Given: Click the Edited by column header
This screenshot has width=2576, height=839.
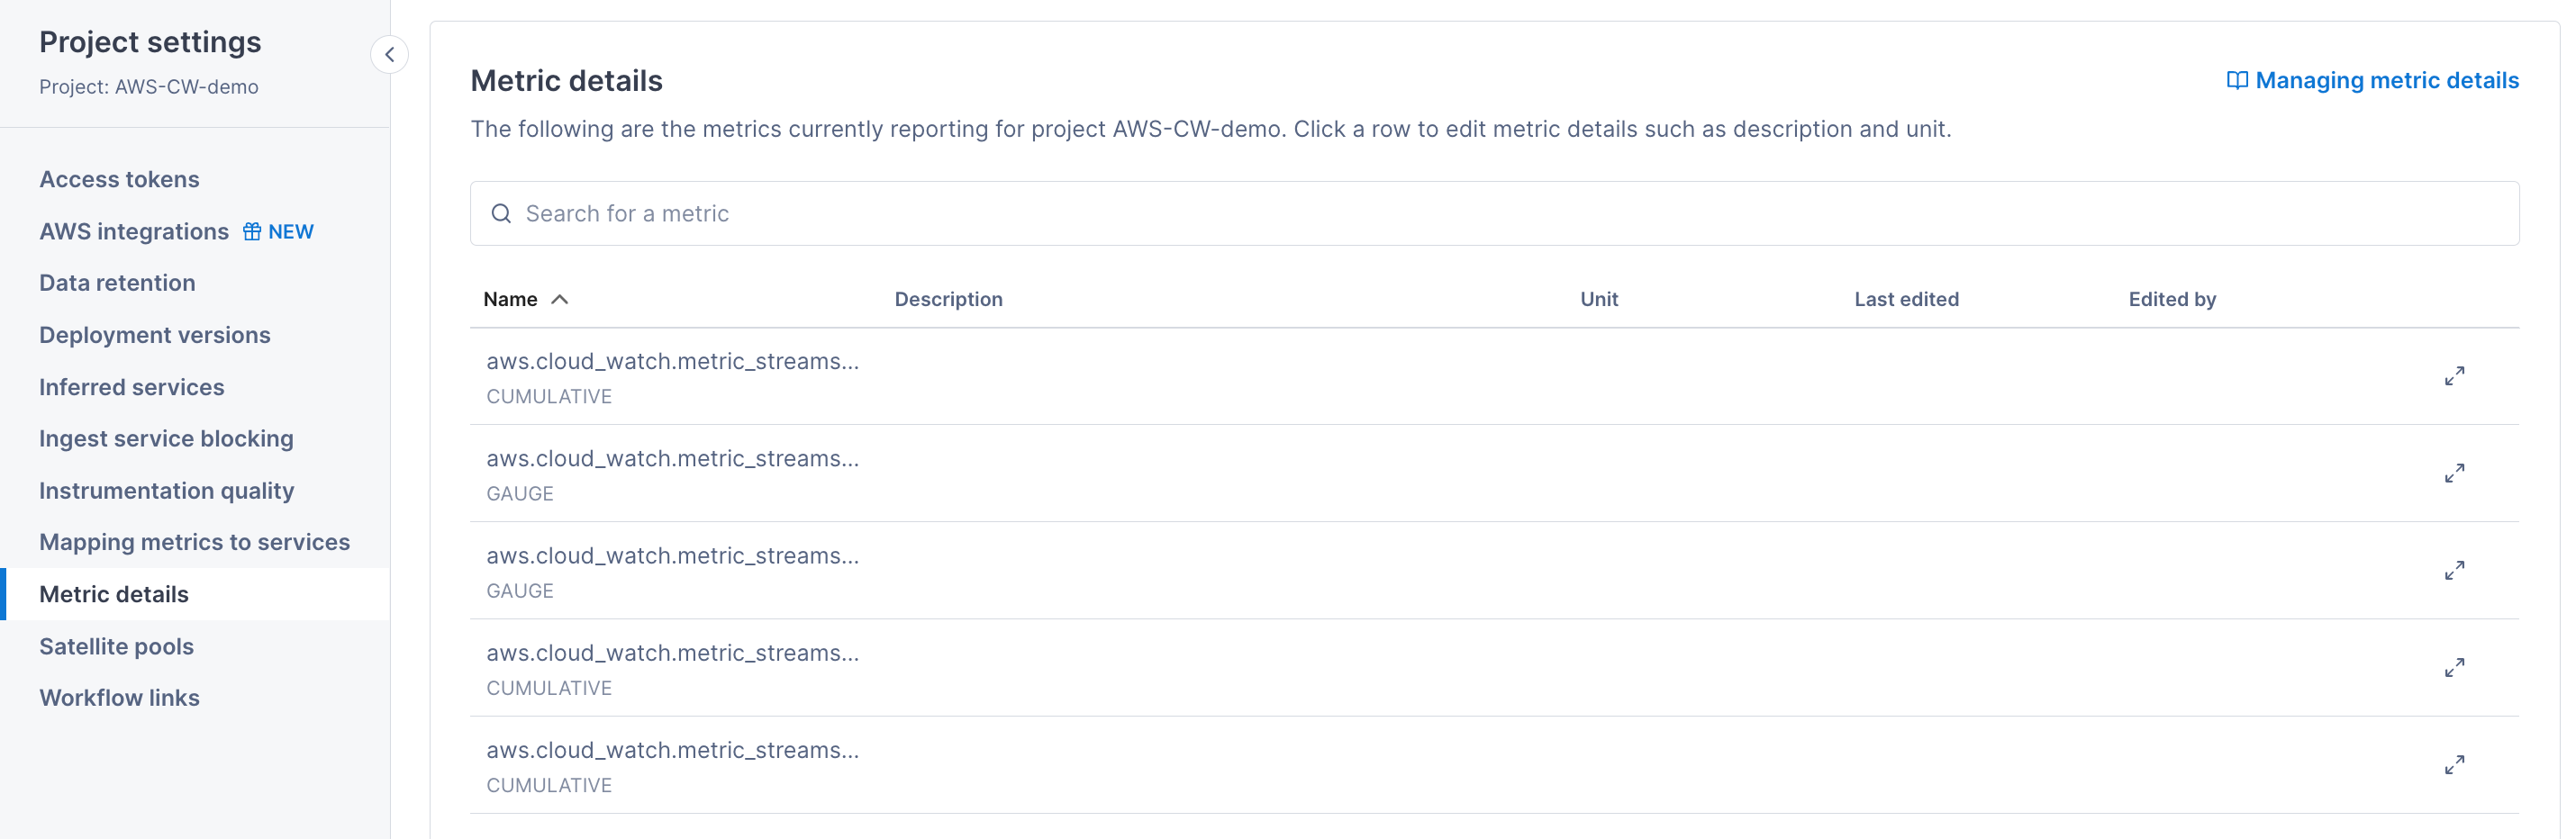Looking at the screenshot, I should pos(2172,299).
